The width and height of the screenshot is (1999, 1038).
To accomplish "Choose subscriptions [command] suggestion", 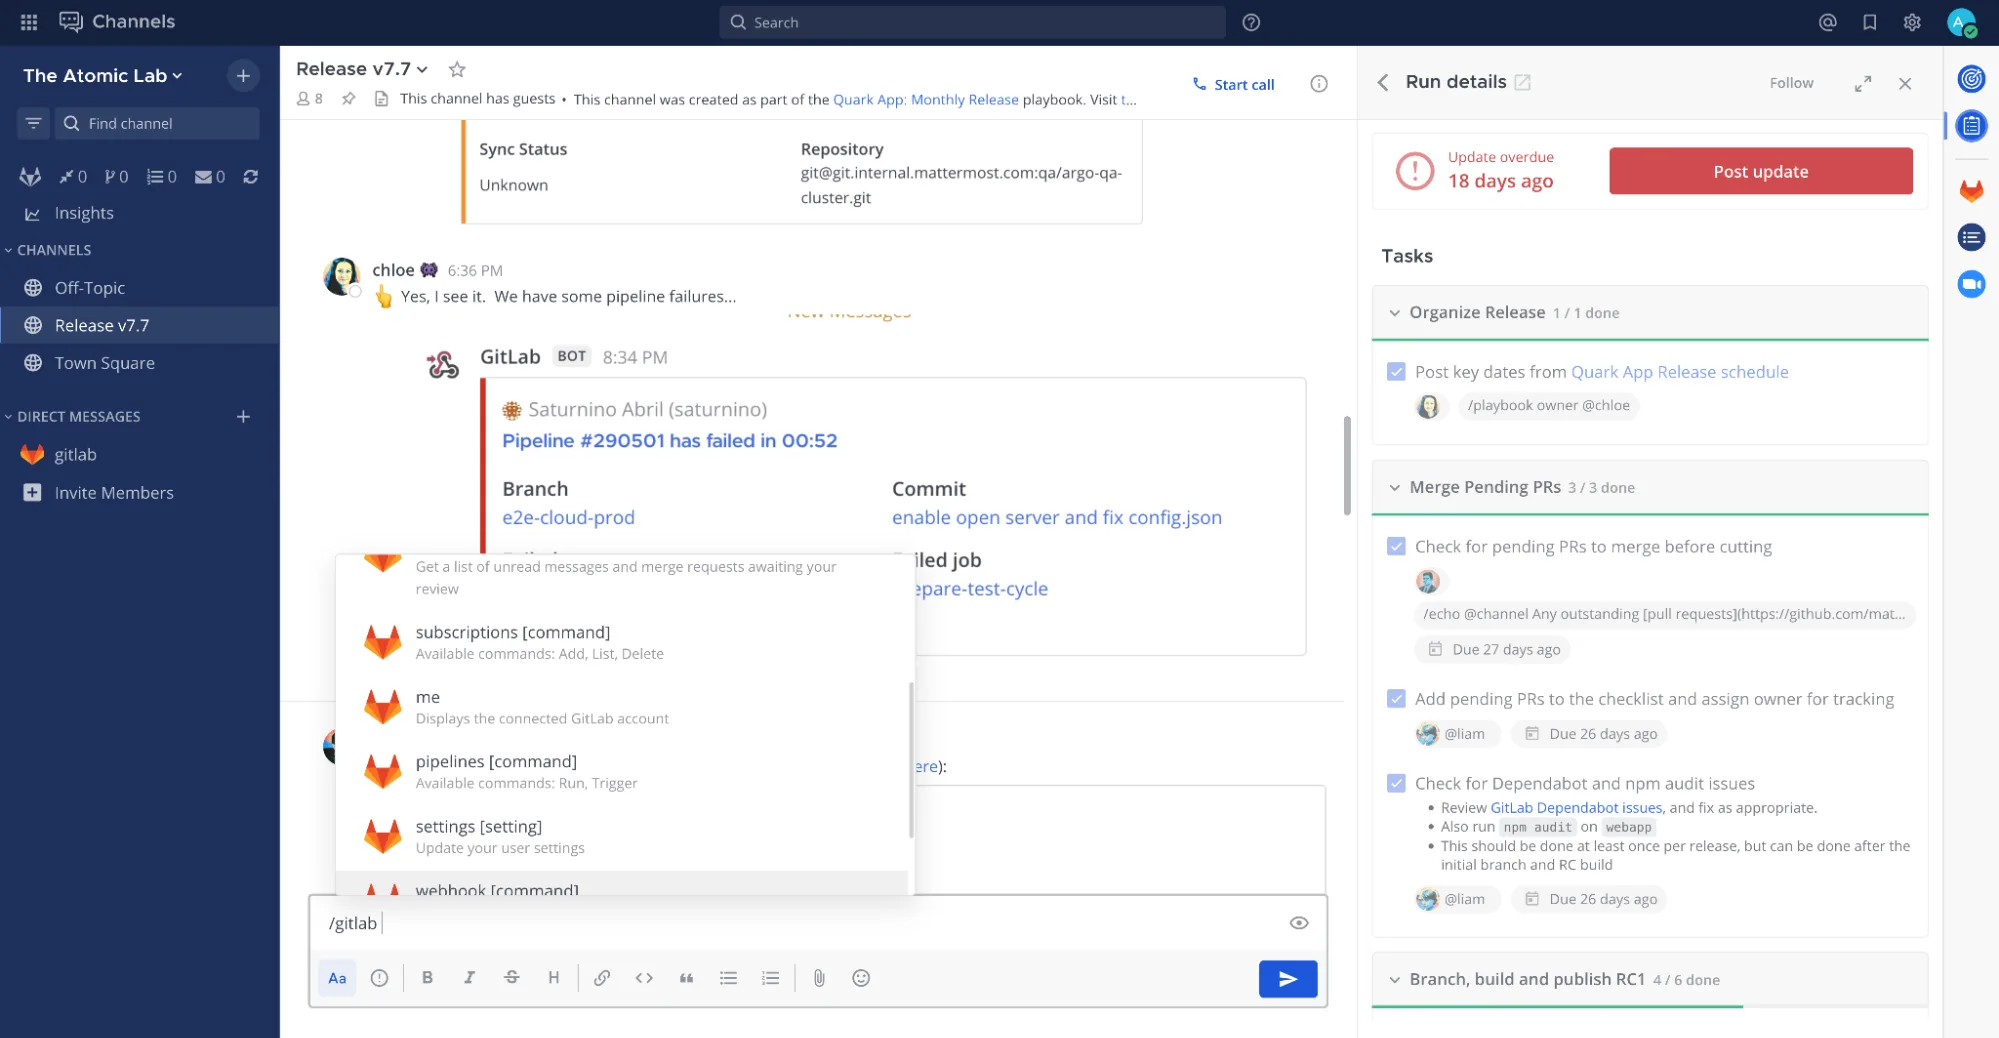I will click(x=622, y=642).
